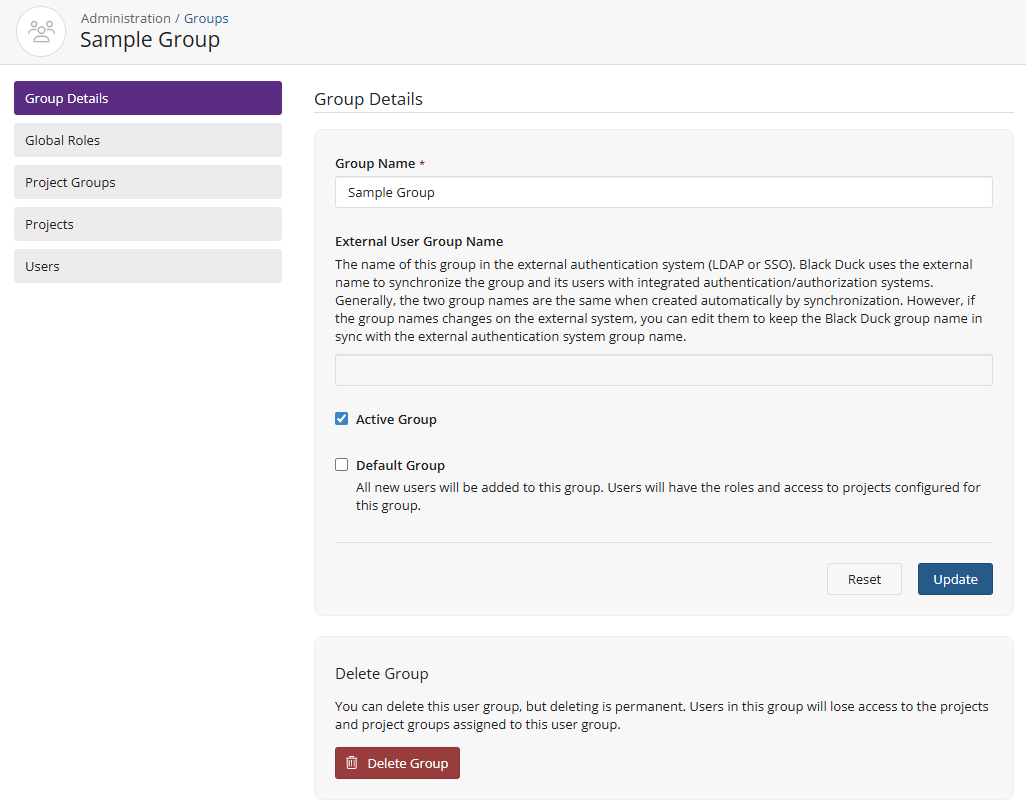The image size is (1026, 805).
Task: Click the 'Sample Group' page title
Action: click(150, 40)
